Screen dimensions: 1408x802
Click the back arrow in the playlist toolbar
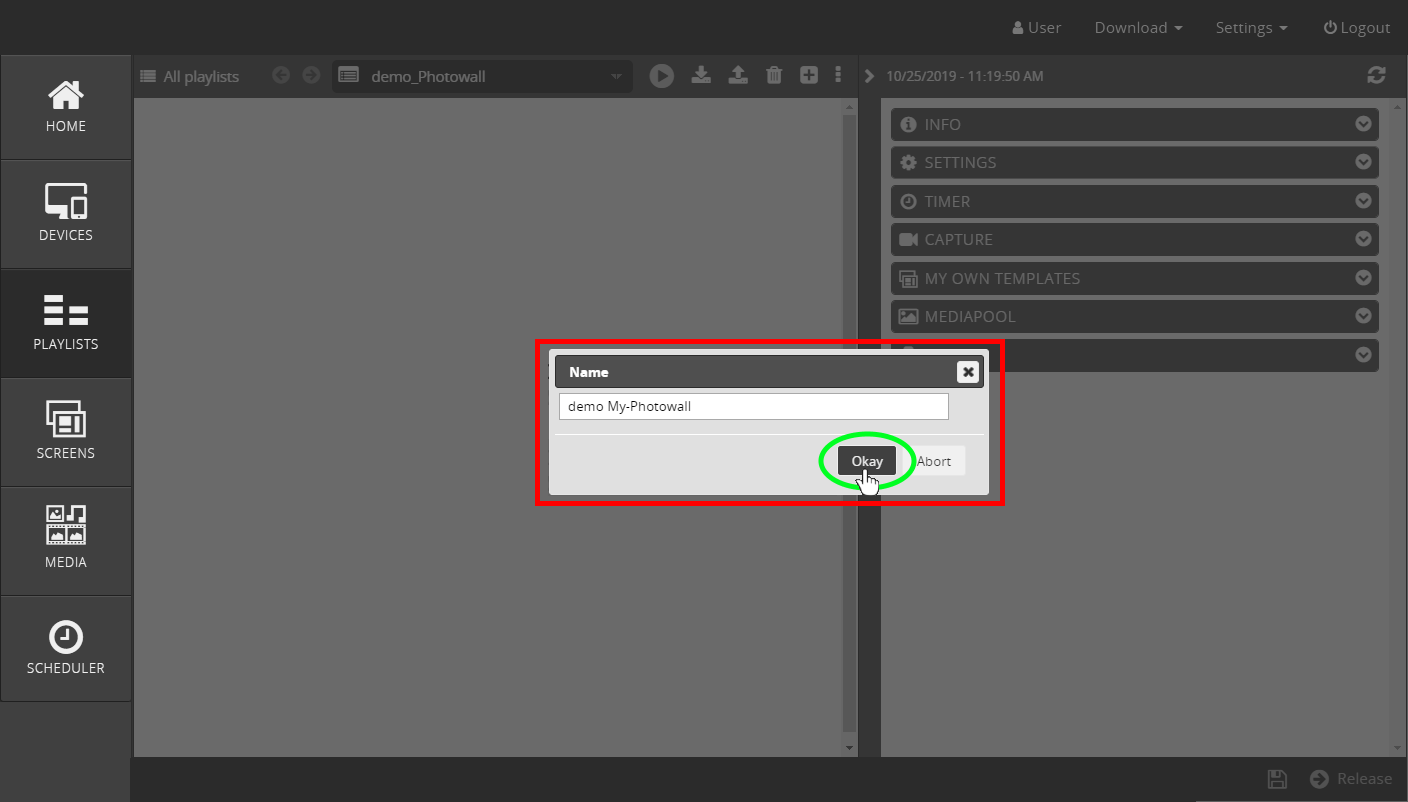point(281,75)
